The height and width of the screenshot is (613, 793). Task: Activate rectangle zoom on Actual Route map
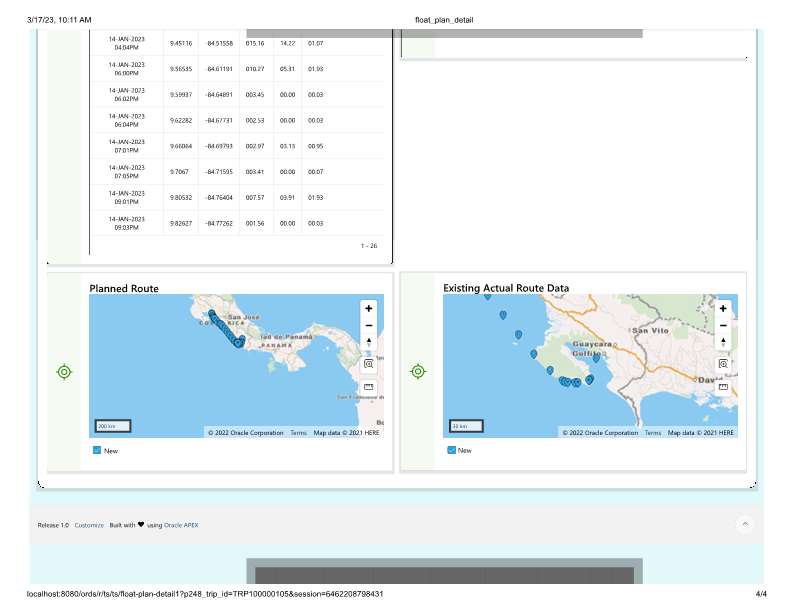[722, 365]
